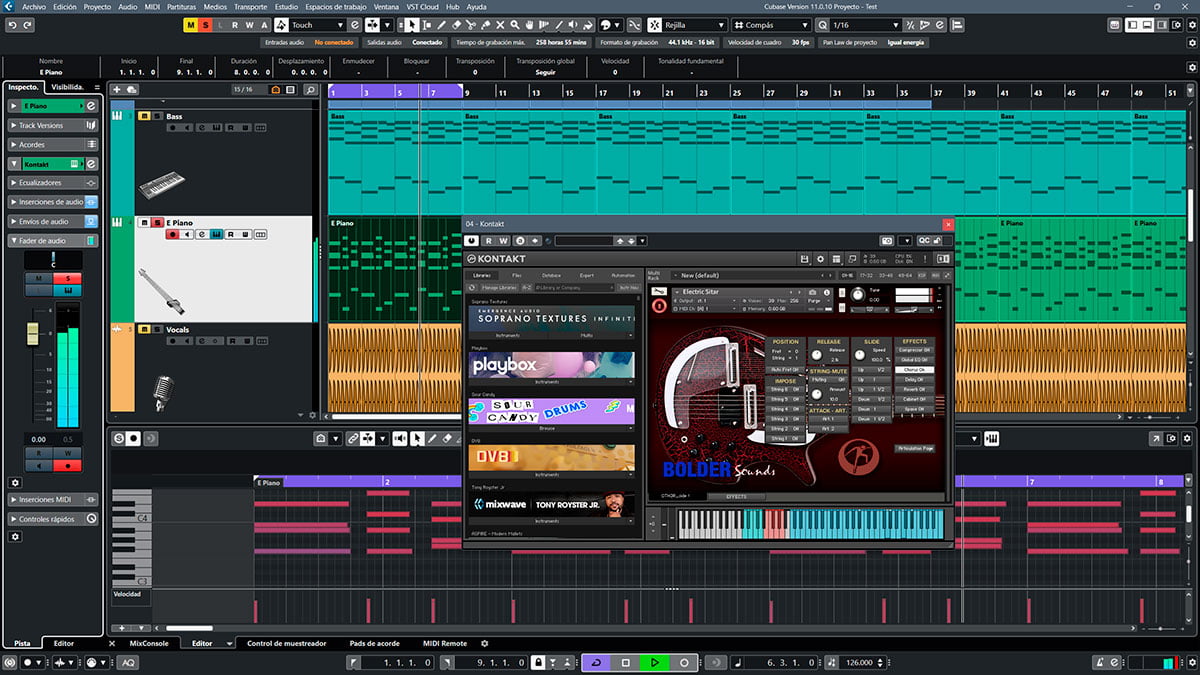Open the Archivo menu
Viewport: 1200px width, 675px height.
(34, 6)
